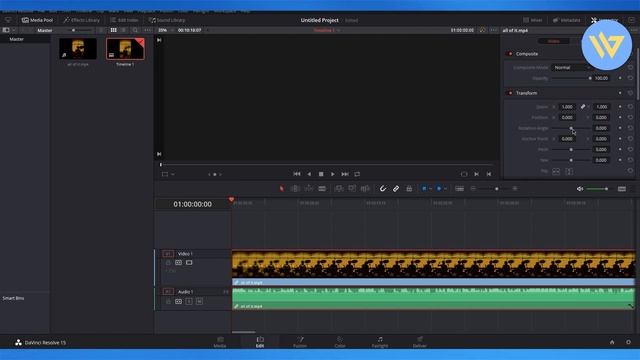Screen dimensions: 640x360
Task: Switch to the Color page tab
Action: [x=340, y=342]
